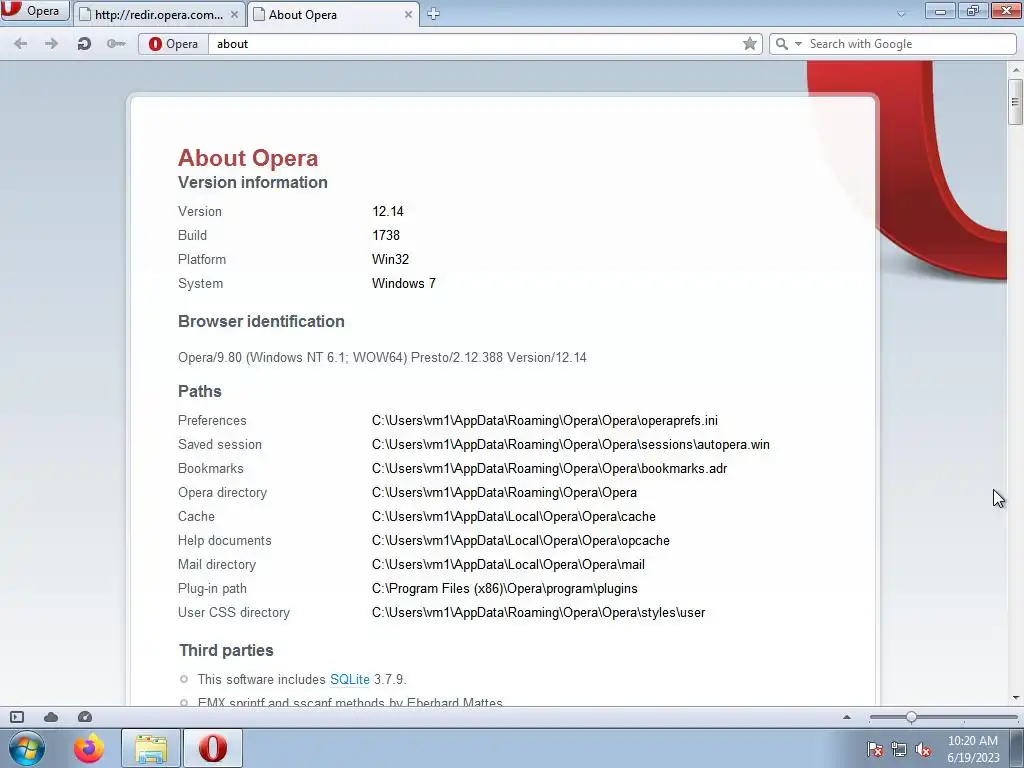Select the About Opera tab

tap(333, 14)
